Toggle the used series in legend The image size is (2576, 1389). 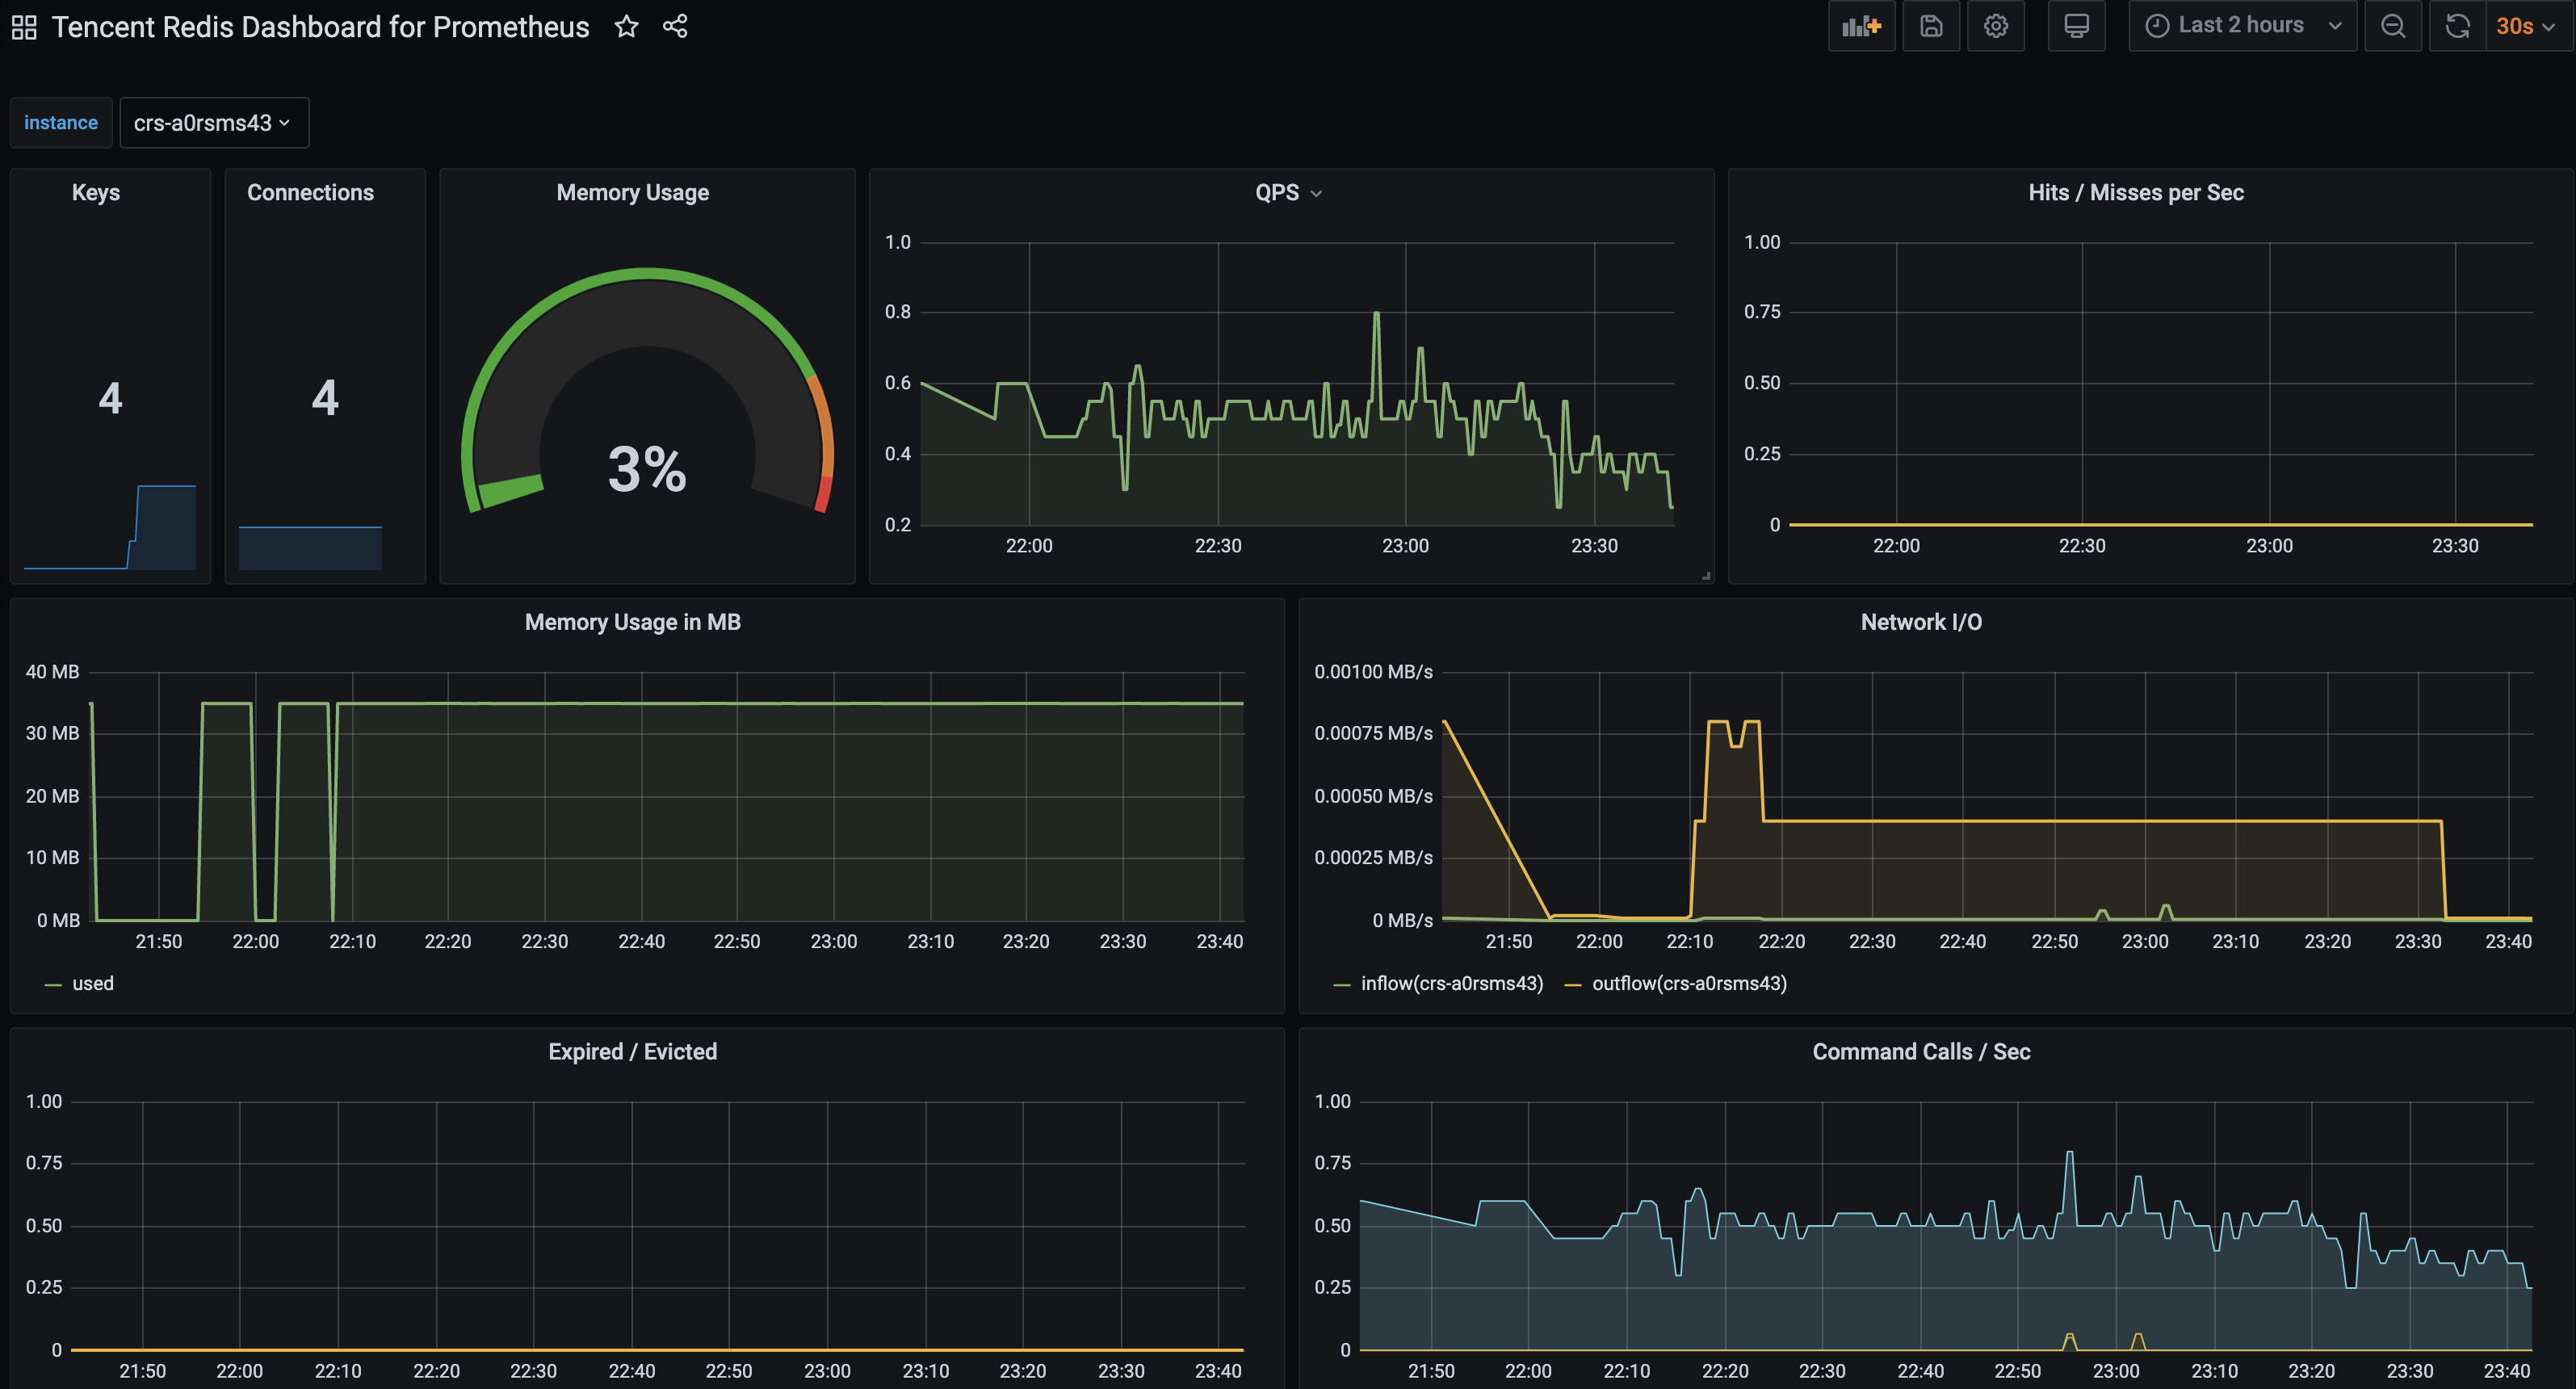pos(92,983)
